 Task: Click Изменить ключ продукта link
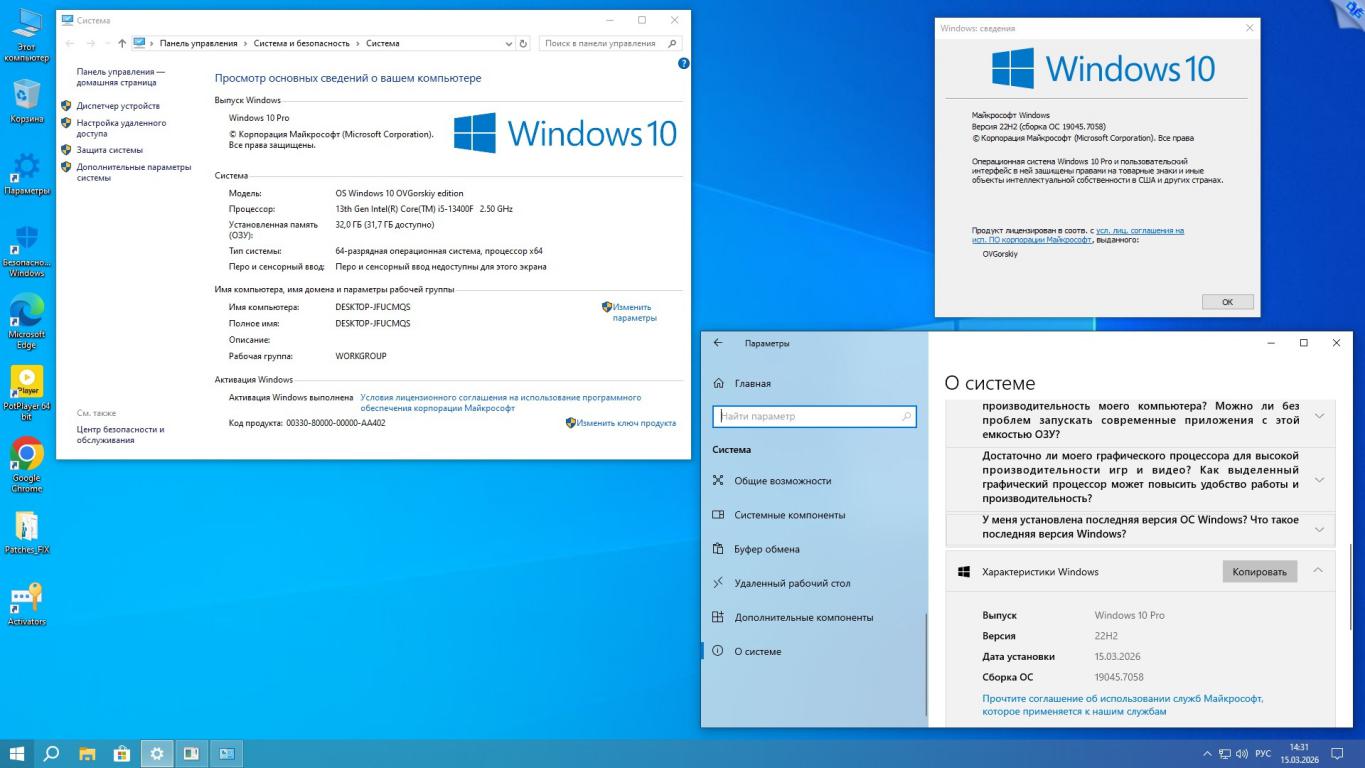coord(626,423)
